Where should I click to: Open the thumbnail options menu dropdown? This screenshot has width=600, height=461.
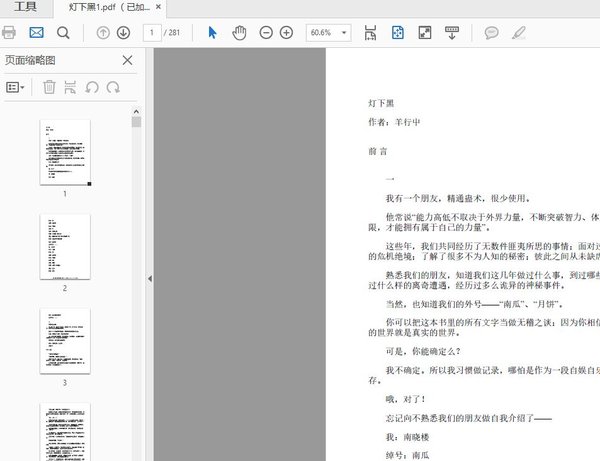tap(15, 88)
